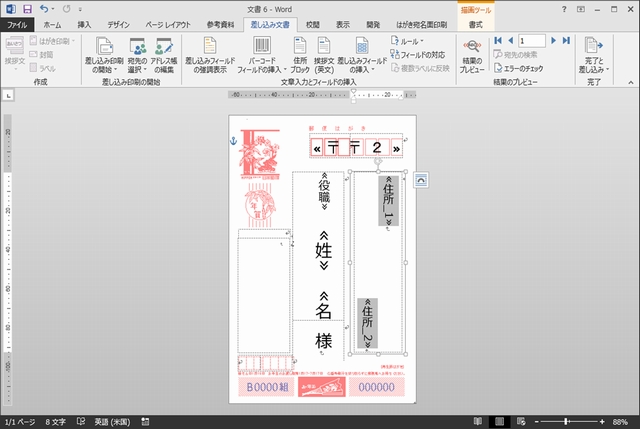640x429 pixels.
Task: Open the layout options button beside textbox
Action: point(421,180)
